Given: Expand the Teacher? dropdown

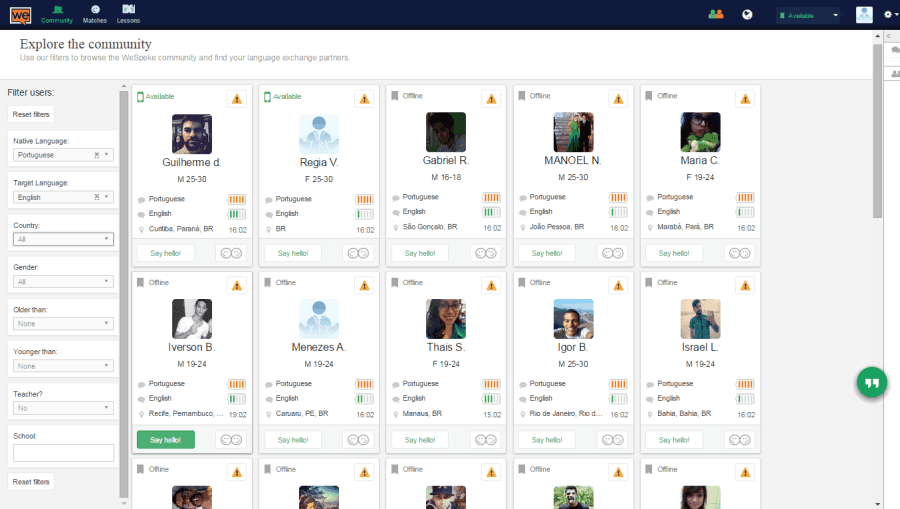Looking at the screenshot, I should point(63,408).
